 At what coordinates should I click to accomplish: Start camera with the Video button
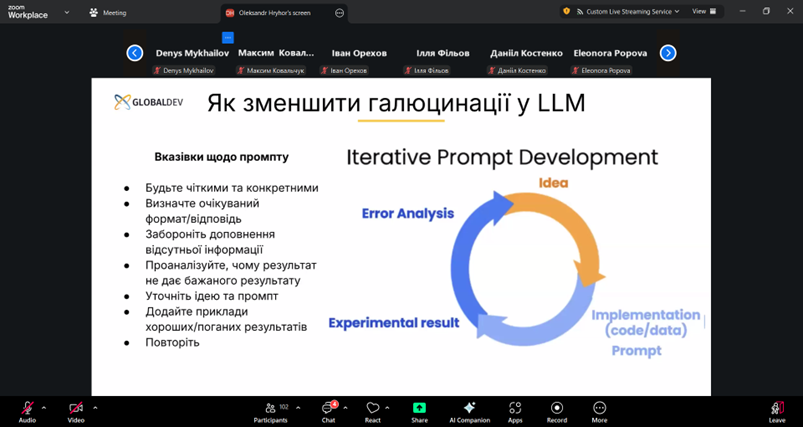(x=76, y=409)
